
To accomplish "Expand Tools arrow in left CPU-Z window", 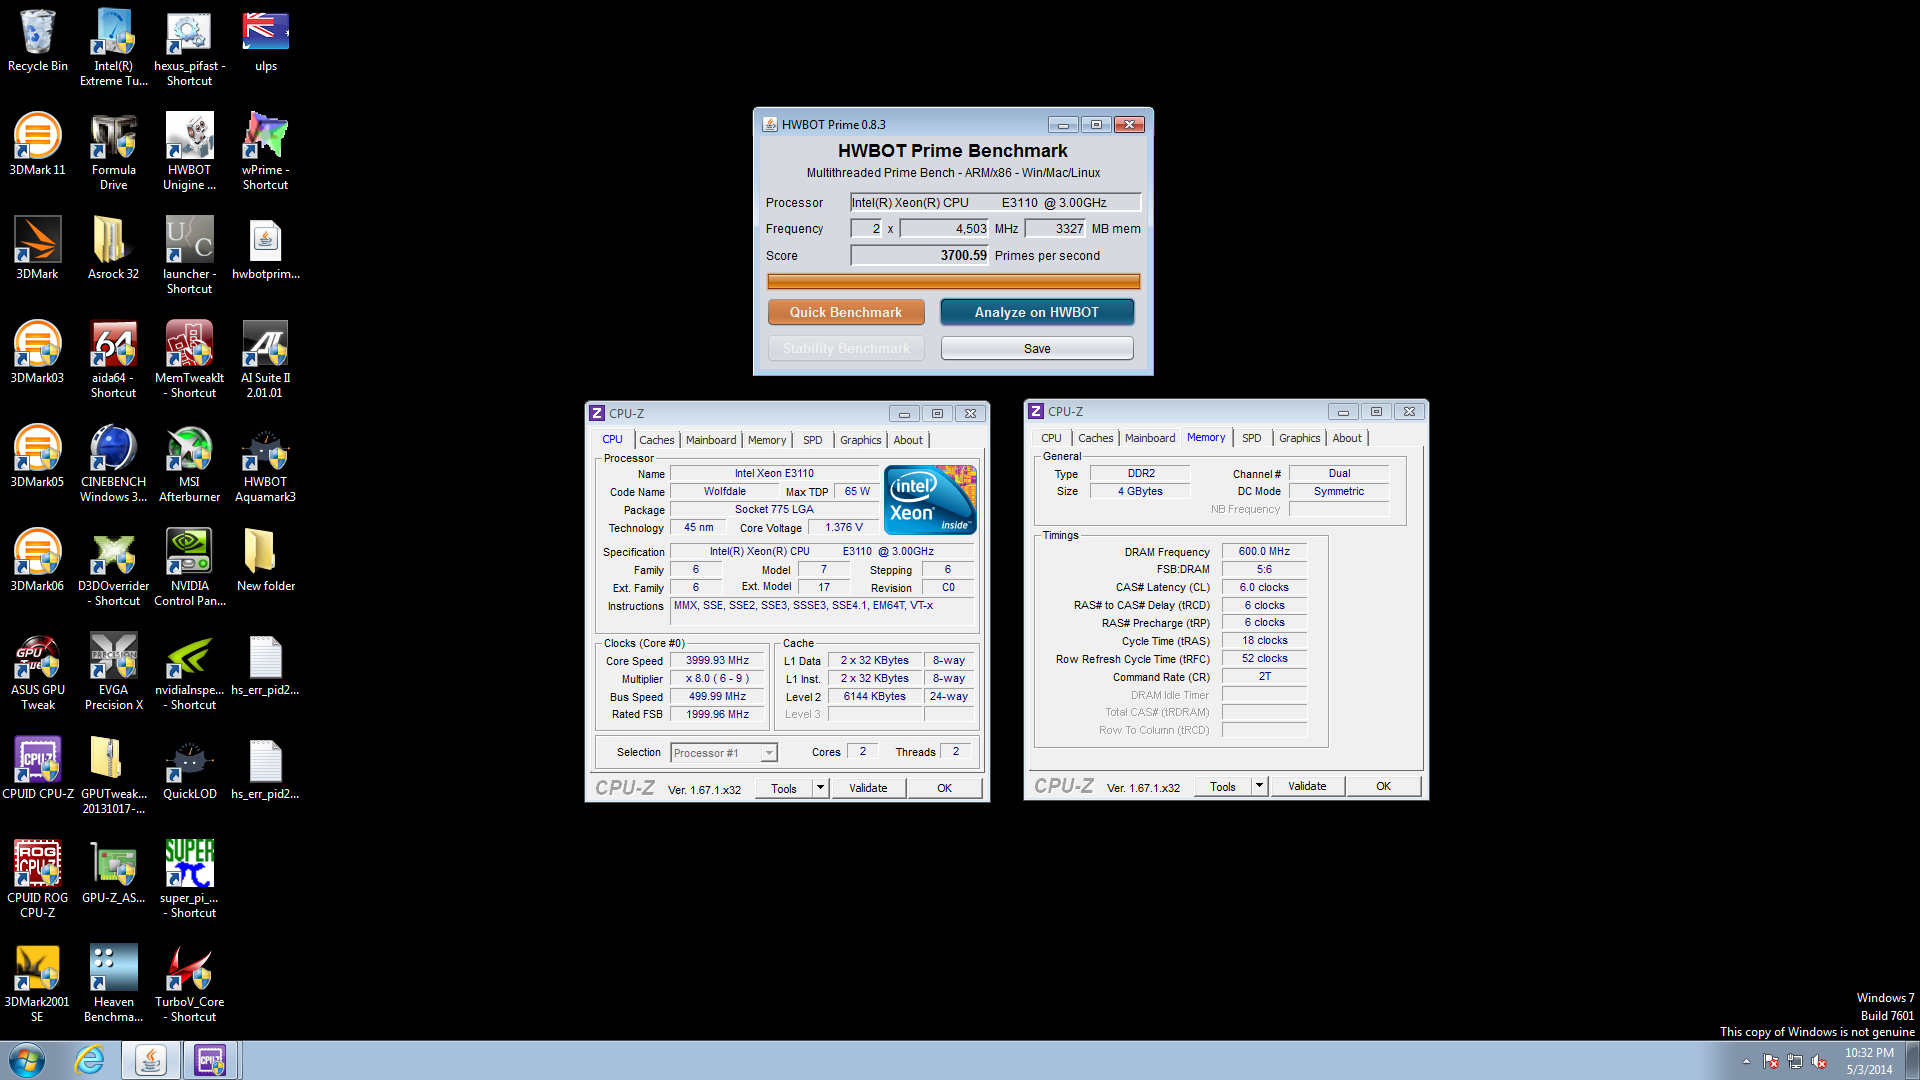I will click(820, 788).
